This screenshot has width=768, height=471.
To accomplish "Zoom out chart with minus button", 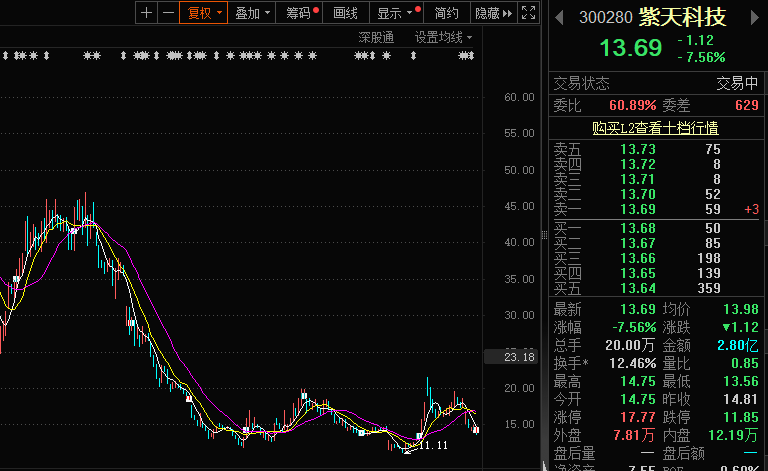I will tap(168, 13).
